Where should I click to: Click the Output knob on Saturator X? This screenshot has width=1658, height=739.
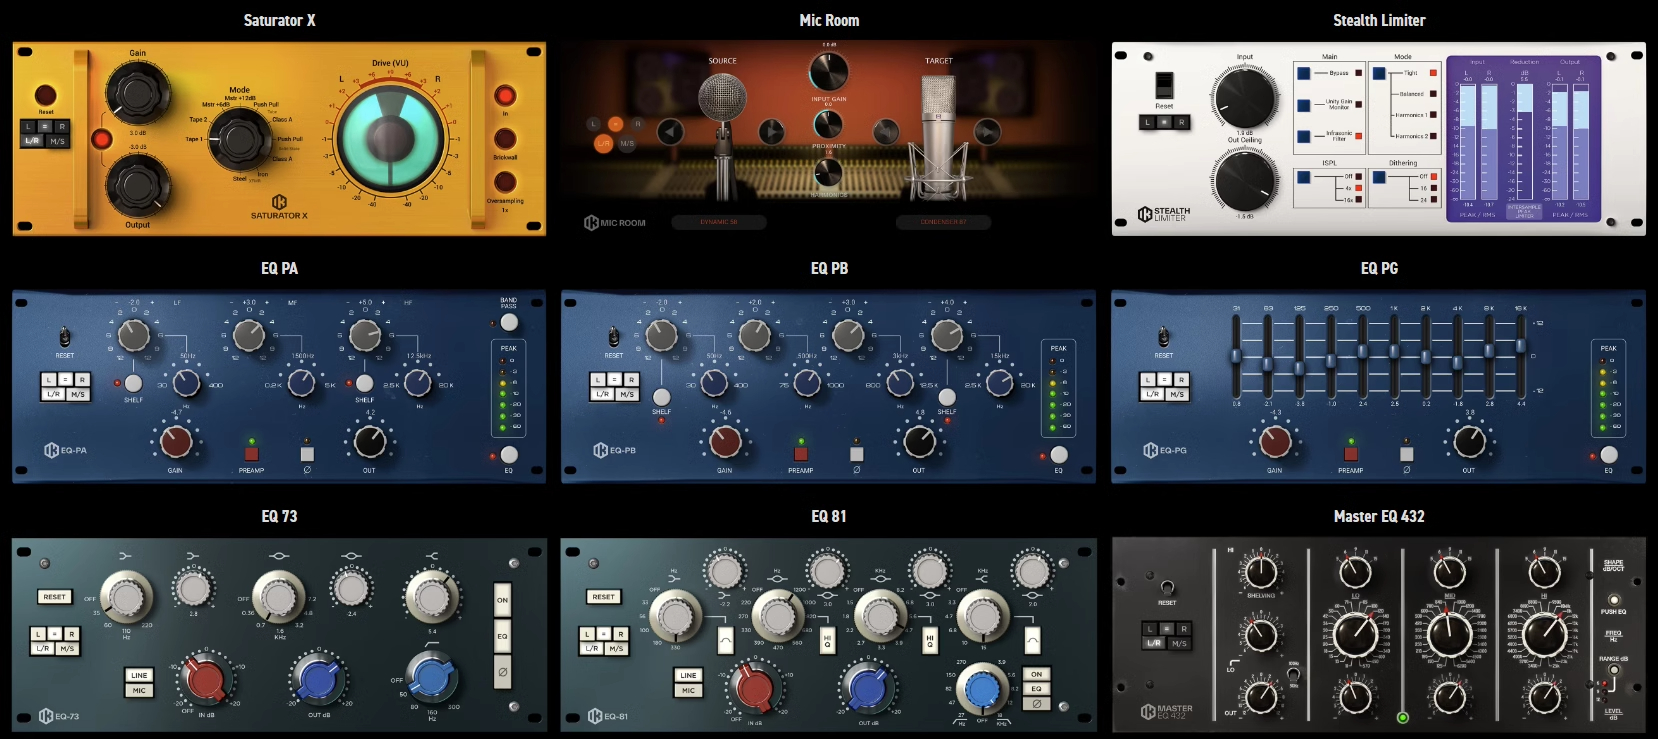click(x=137, y=184)
